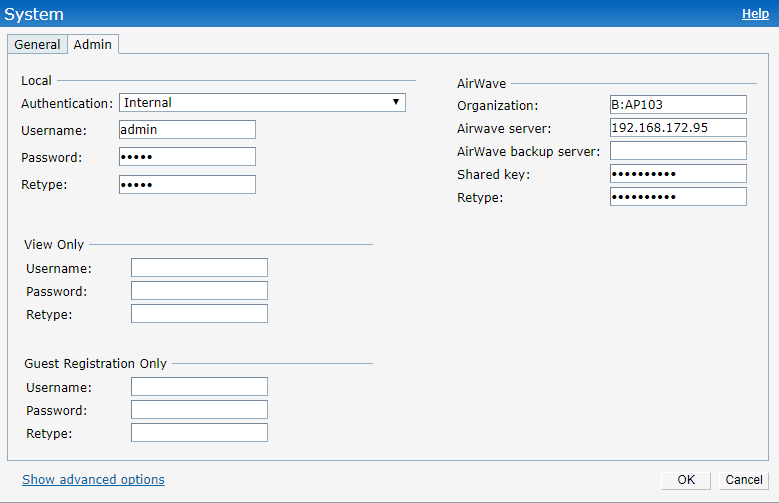This screenshot has width=779, height=503.
Task: Select the Admin tab
Action: point(93,44)
